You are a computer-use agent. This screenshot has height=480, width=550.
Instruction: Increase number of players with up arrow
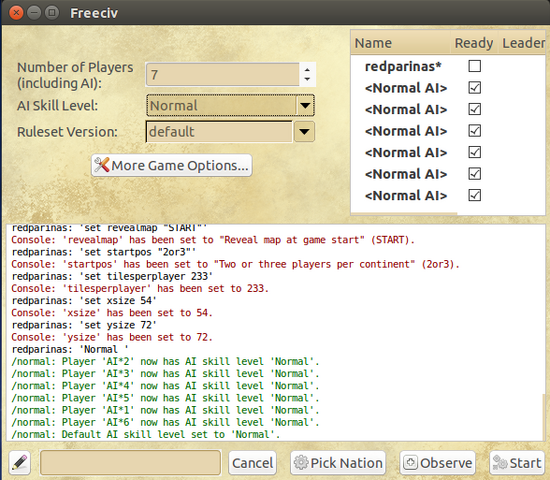point(307,69)
